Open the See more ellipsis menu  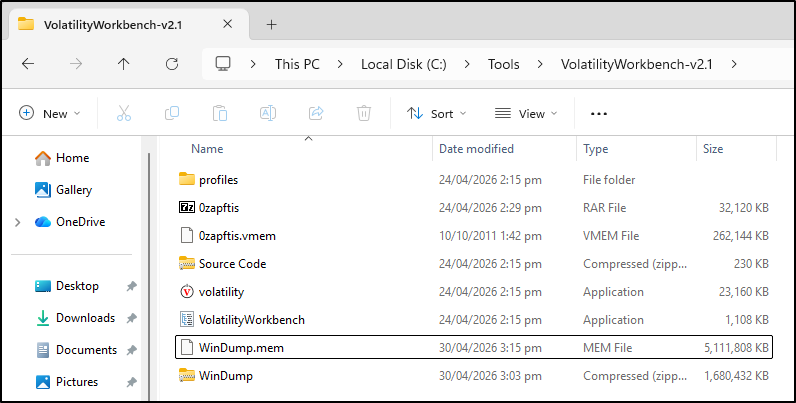coord(599,114)
